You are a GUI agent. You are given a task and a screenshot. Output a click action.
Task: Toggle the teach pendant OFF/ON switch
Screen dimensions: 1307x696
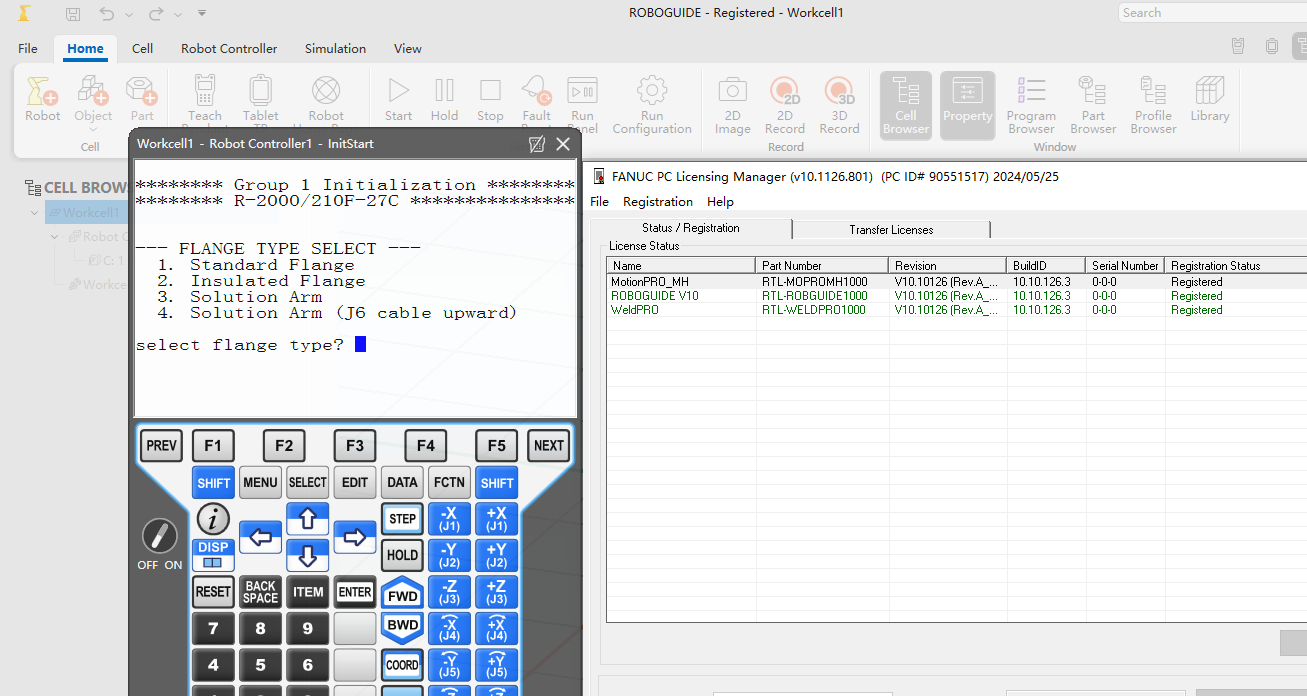click(x=159, y=537)
